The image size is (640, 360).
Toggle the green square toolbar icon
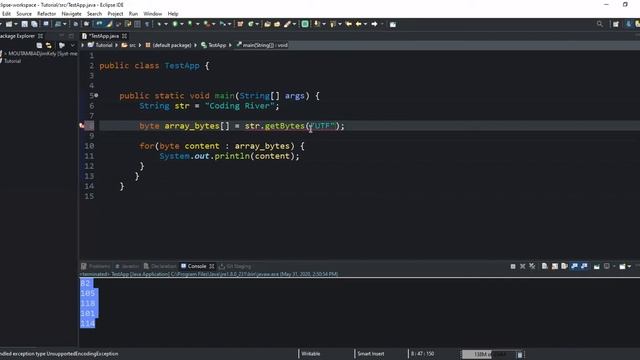305,24
